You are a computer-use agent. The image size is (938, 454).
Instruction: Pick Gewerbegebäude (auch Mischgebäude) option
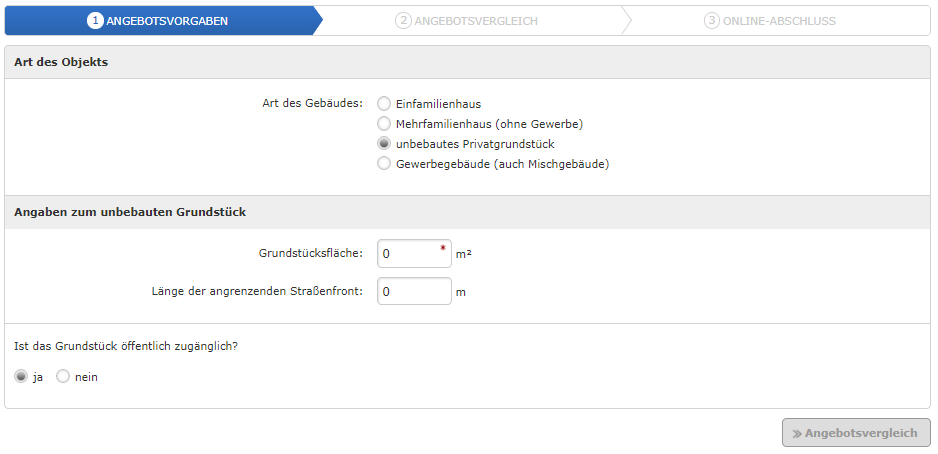pos(383,163)
